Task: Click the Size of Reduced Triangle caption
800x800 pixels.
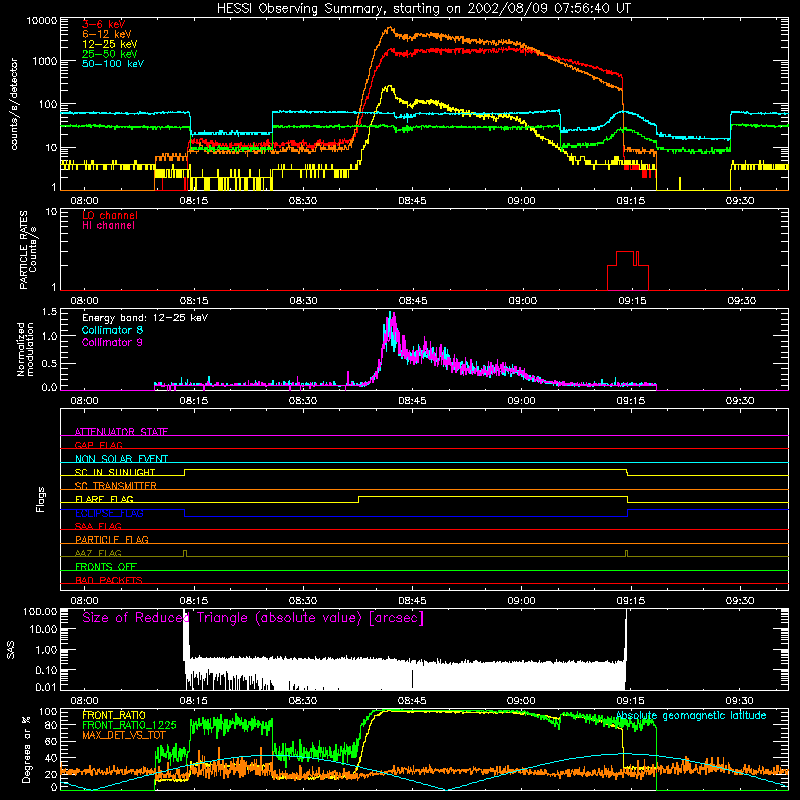Action: (253, 618)
